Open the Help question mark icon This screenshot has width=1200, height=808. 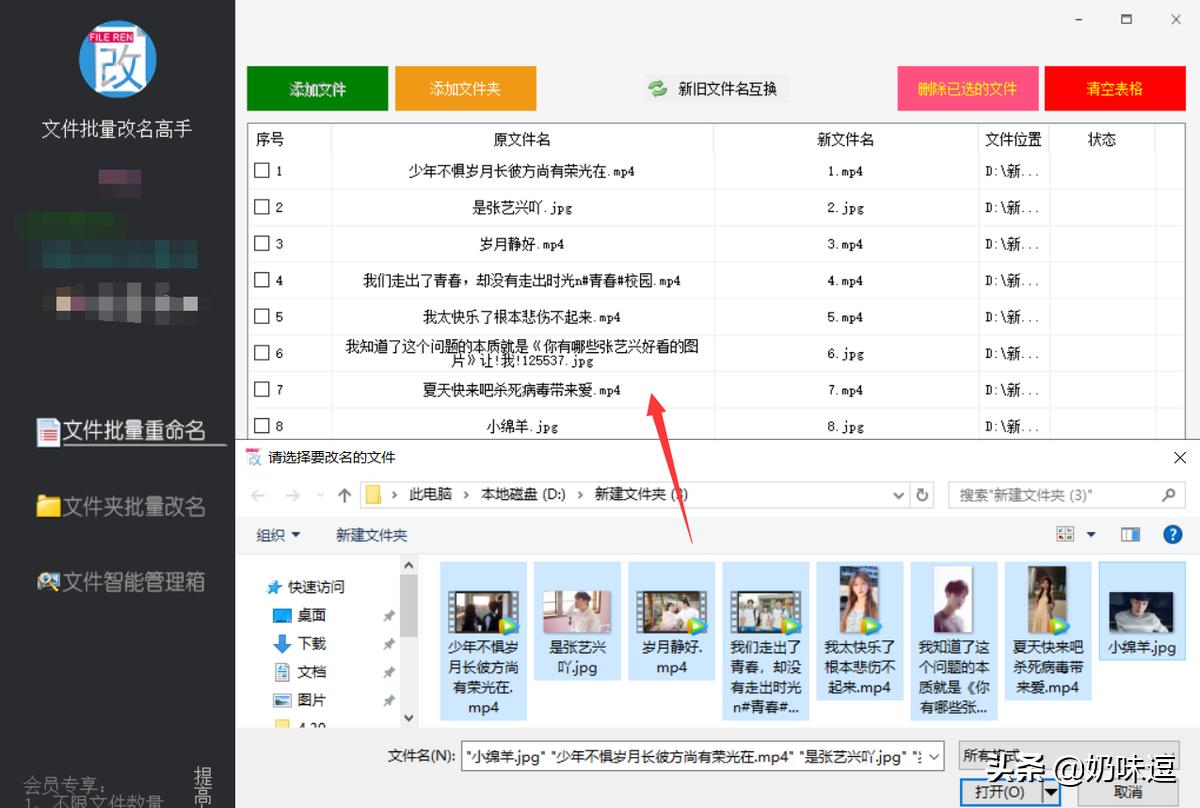tap(1172, 534)
